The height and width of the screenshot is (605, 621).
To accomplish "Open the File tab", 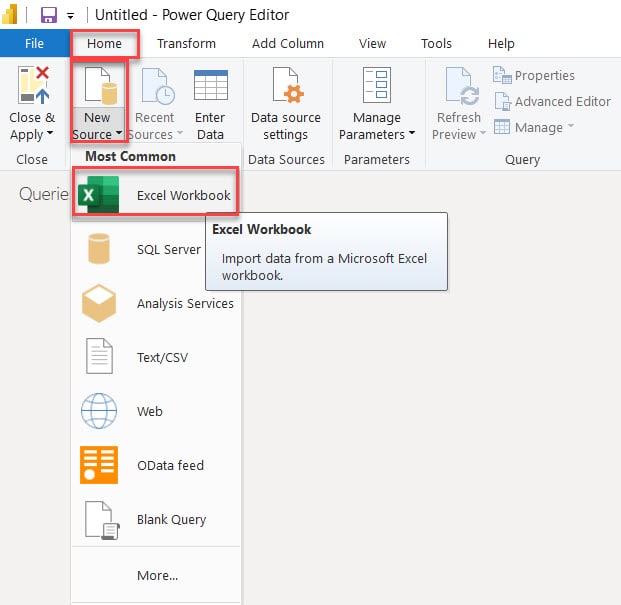I will (34, 43).
